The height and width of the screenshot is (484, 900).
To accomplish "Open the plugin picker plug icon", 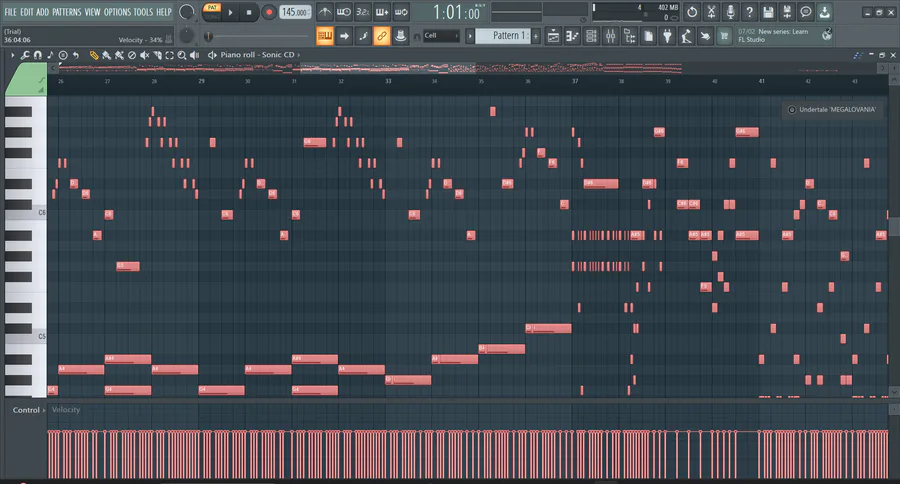I will pos(667,36).
